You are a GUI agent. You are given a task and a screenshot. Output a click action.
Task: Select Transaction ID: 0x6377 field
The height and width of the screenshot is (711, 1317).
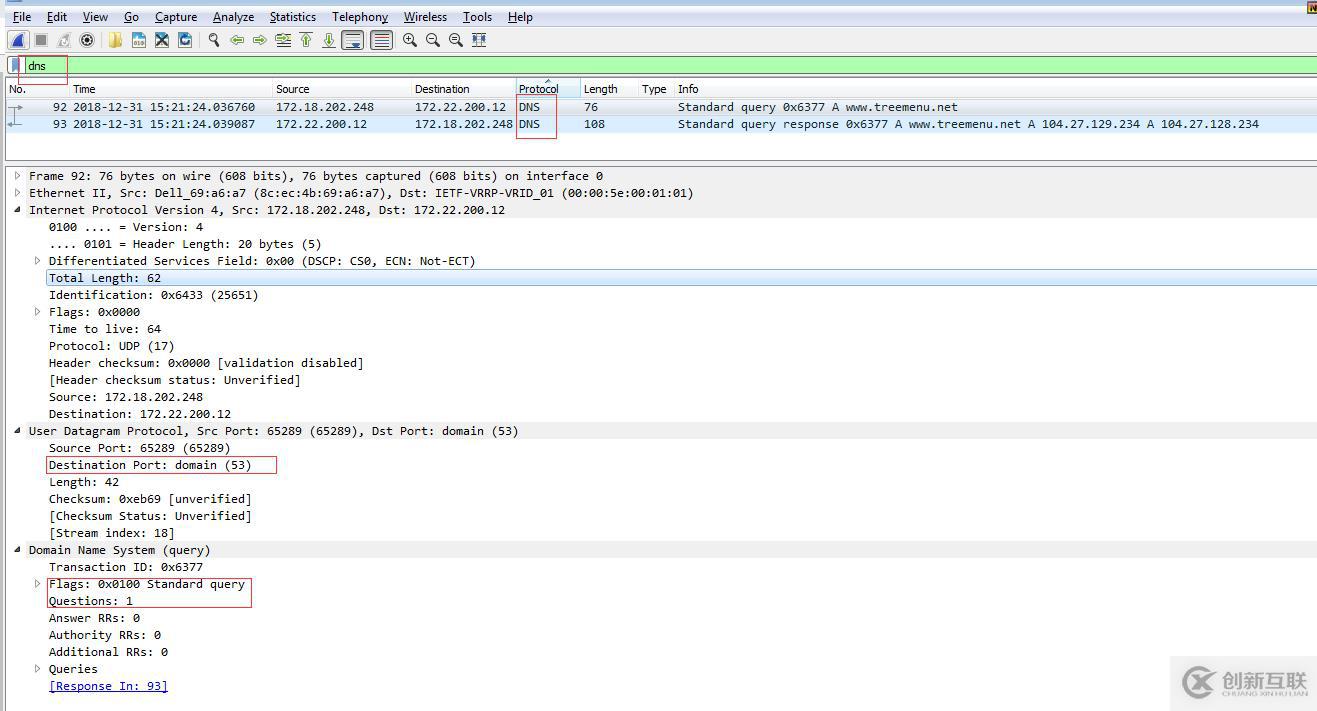pos(126,567)
